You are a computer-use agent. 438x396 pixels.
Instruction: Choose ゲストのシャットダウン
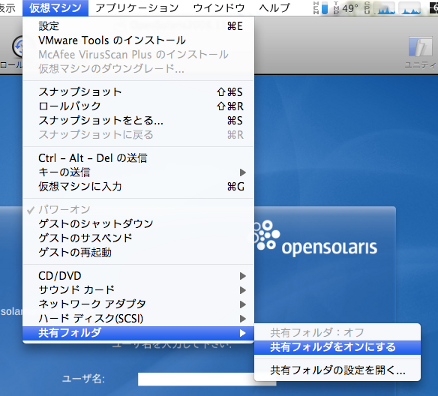pyautogui.click(x=138, y=223)
